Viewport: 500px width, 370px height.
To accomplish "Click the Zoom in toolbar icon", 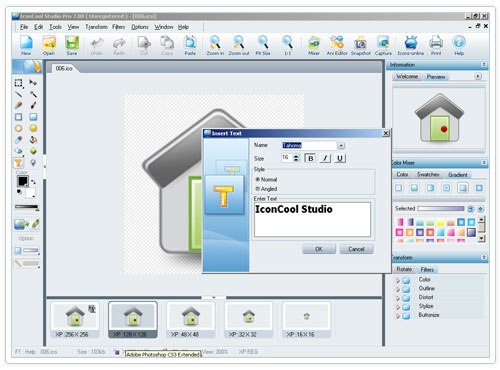I will coord(215,45).
